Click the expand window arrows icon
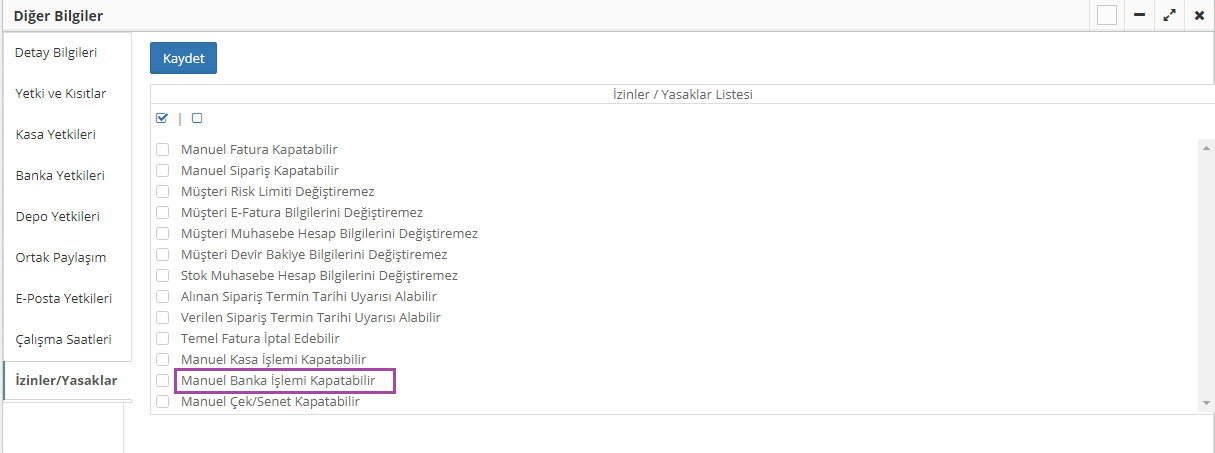This screenshot has height=453, width=1215. [x=1168, y=16]
